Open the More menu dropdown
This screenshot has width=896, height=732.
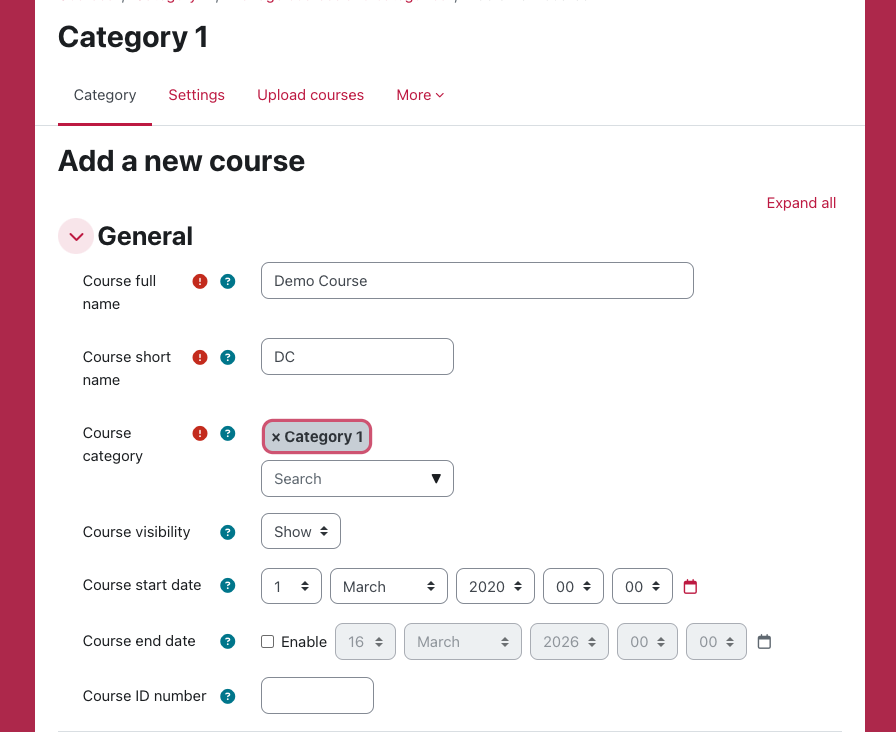point(420,95)
